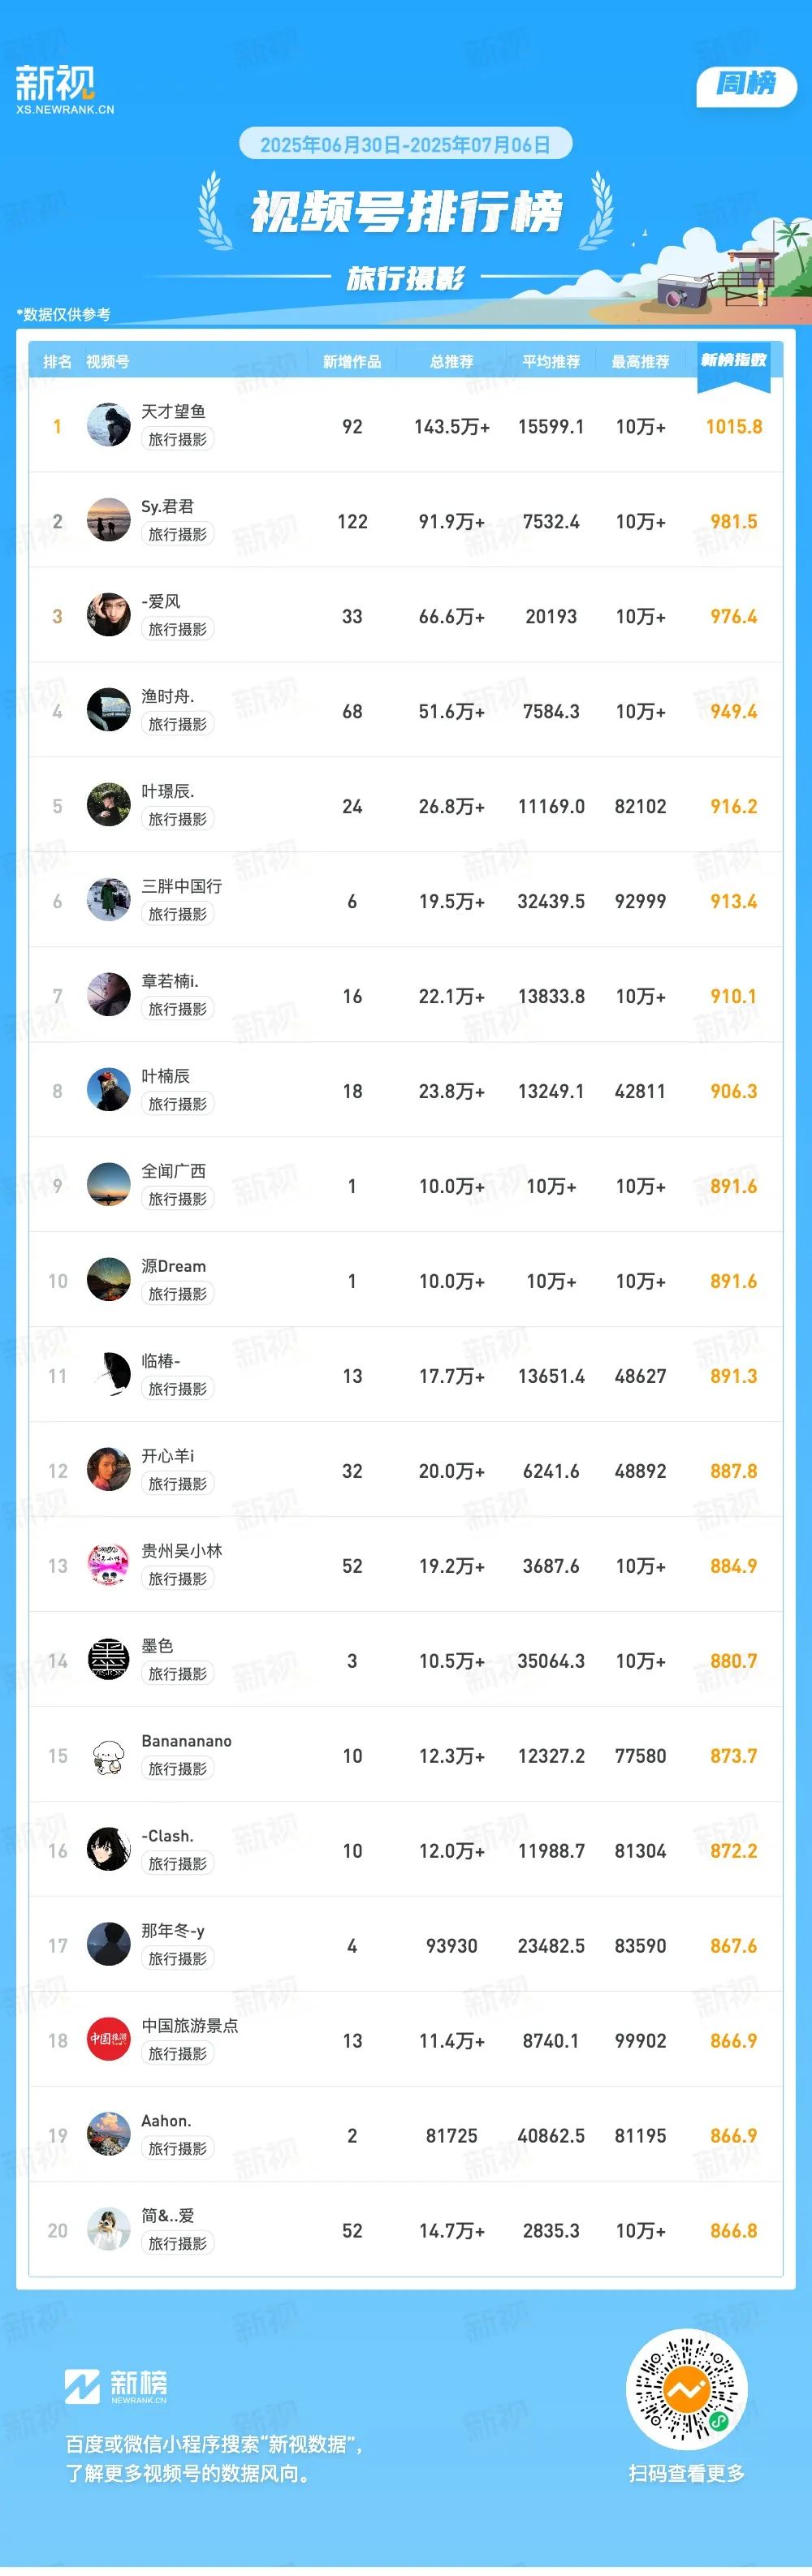Click Banananano's cartoon dog avatar

click(108, 1755)
